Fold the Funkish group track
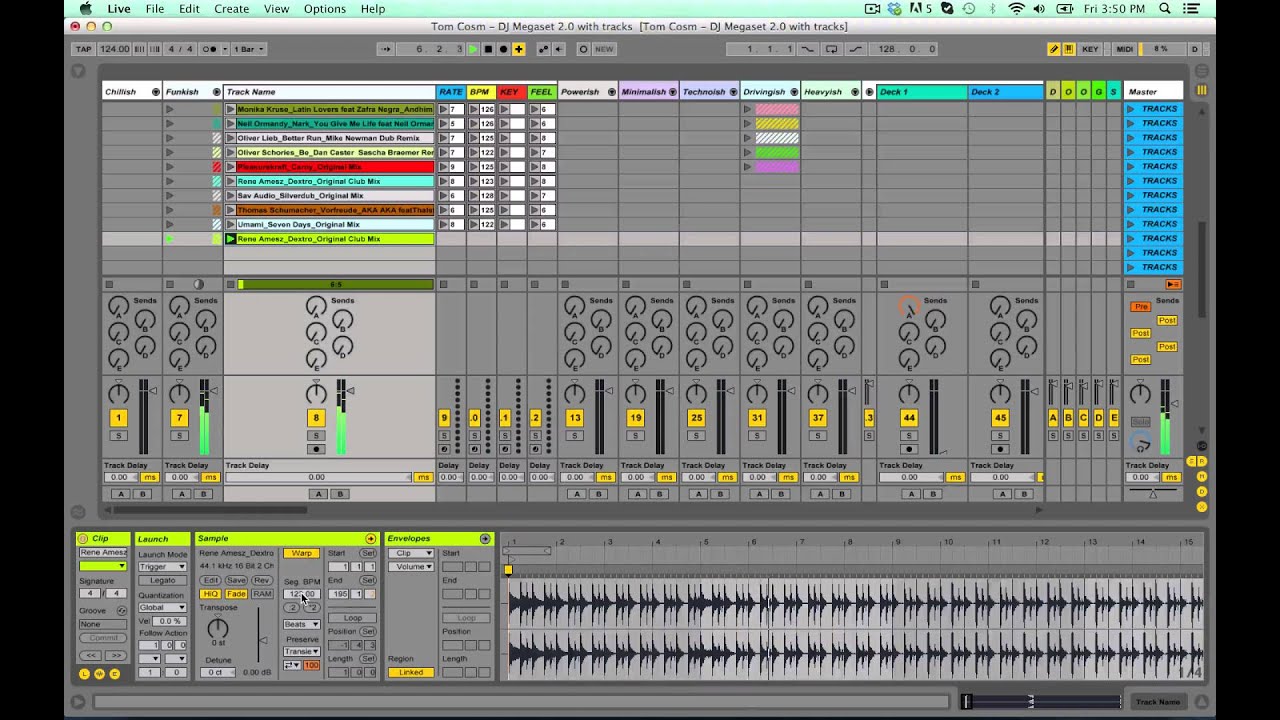This screenshot has width=1280, height=720. click(x=216, y=92)
